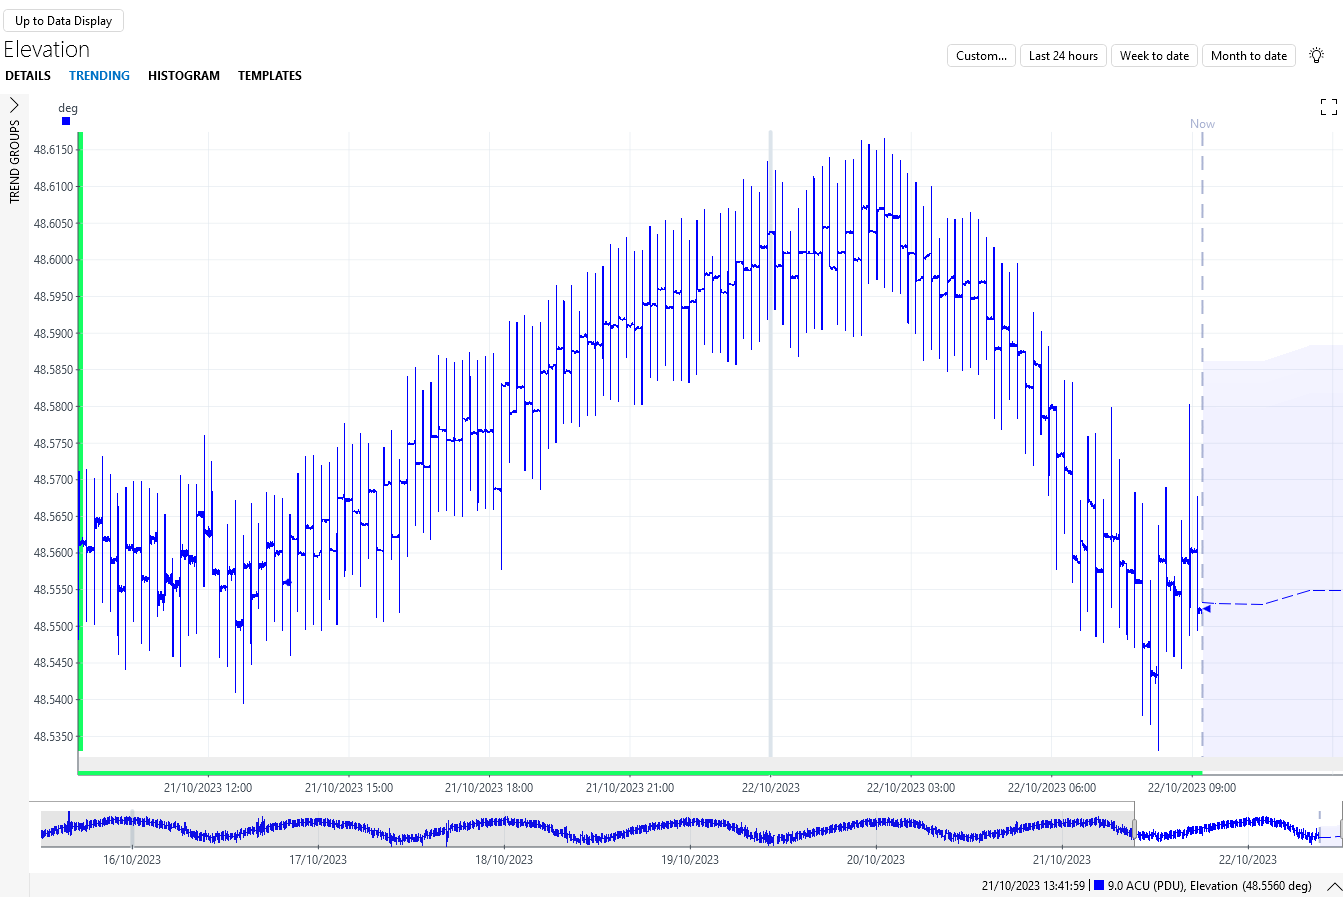Expand the bottom status bar caret
1343x897 pixels.
tap(1333, 887)
